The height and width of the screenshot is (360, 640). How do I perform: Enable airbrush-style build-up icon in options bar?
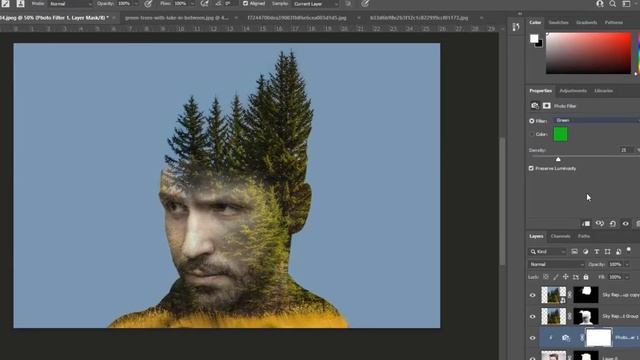(x=204, y=4)
